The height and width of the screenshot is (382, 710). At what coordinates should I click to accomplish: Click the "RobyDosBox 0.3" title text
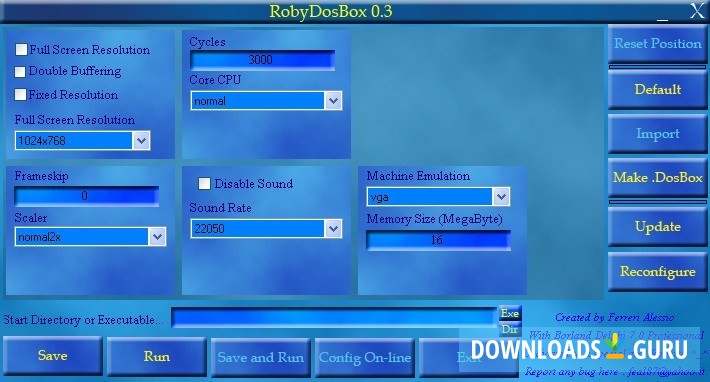pyautogui.click(x=331, y=12)
